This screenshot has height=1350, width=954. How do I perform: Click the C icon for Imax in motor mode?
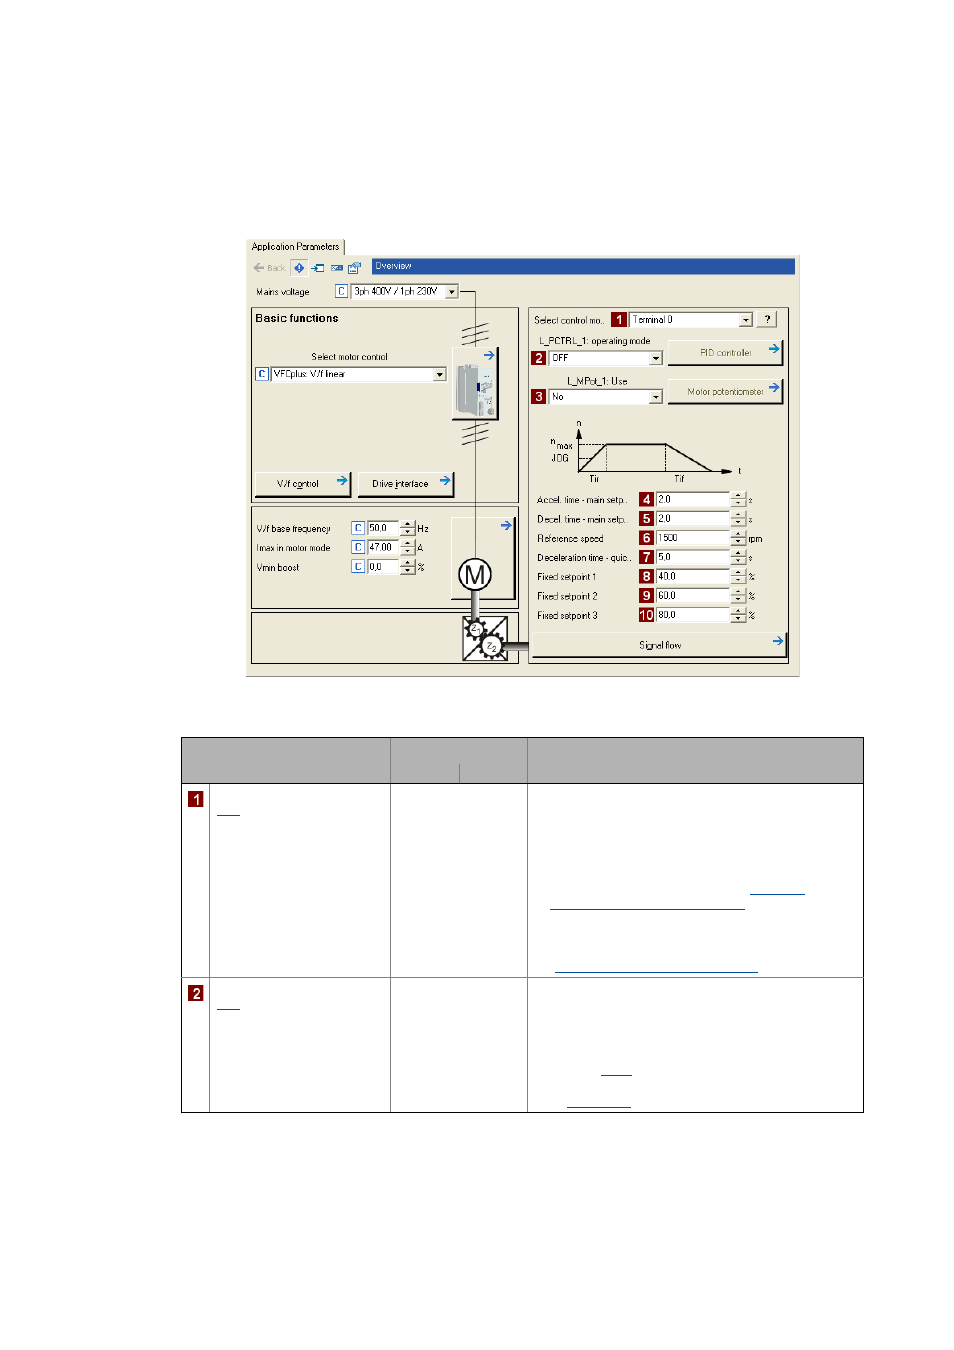357,547
